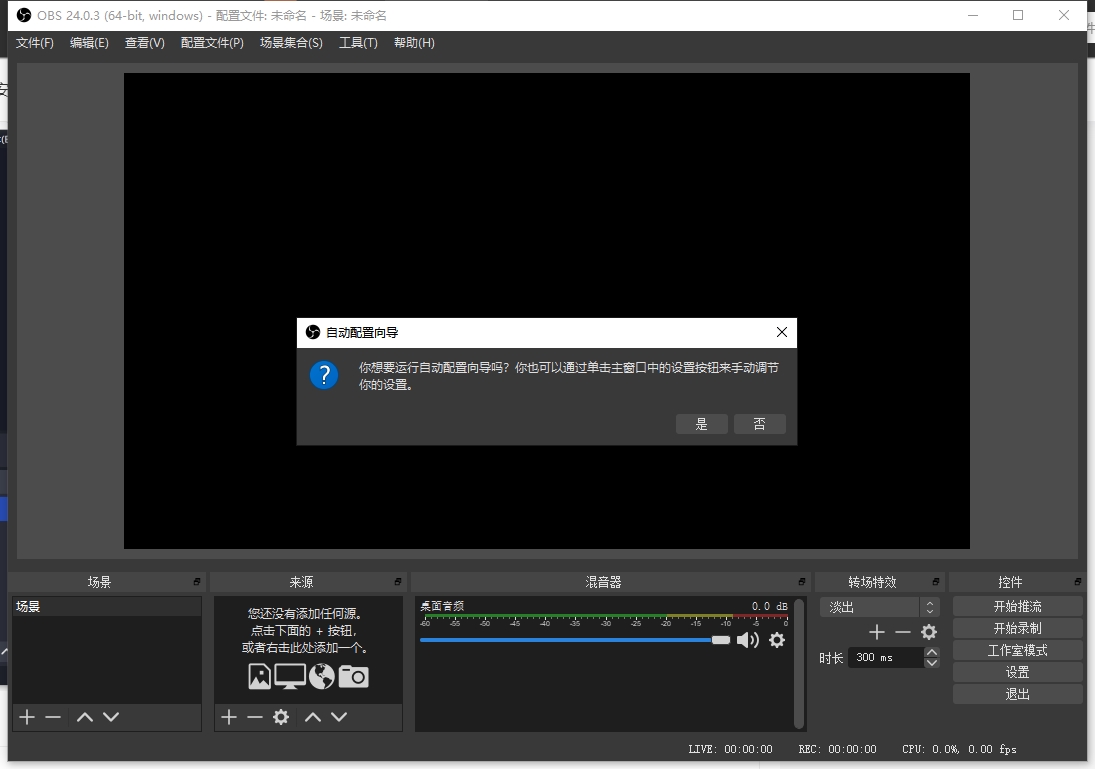Image resolution: width=1095 pixels, height=769 pixels.
Task: Open the 文件(F) menu
Action: click(x=35, y=43)
